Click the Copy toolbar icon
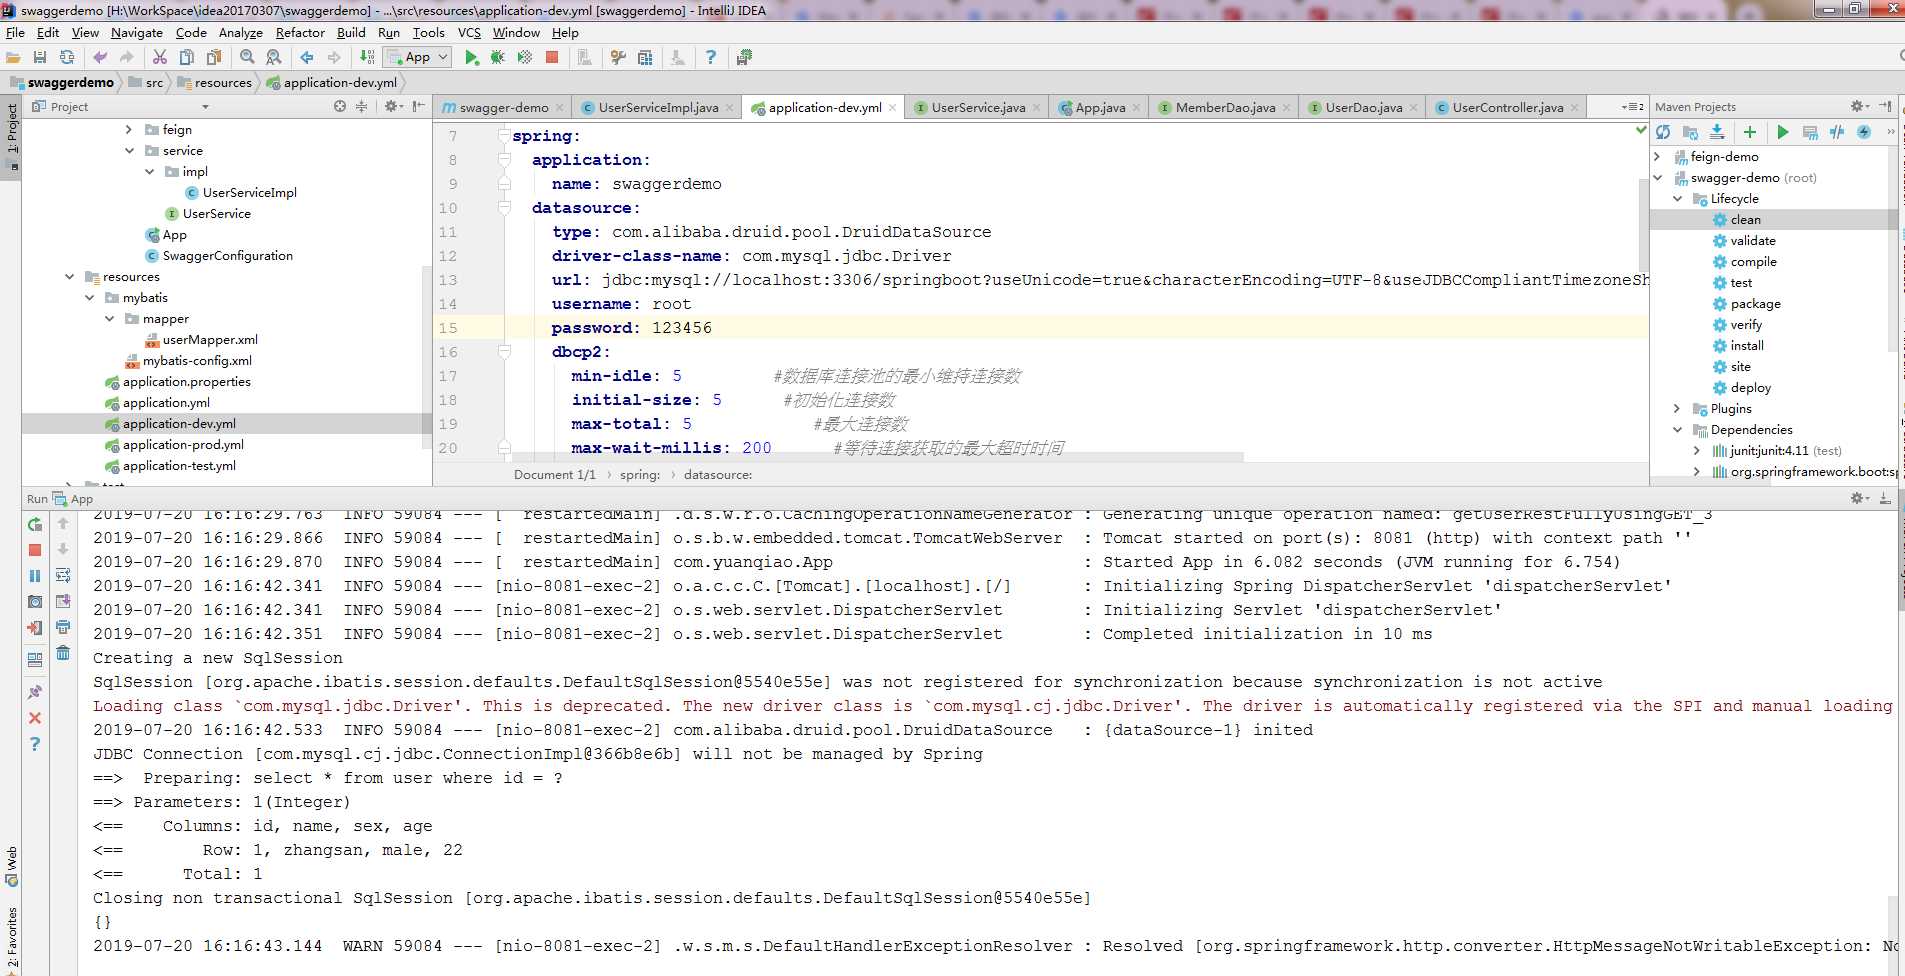 [187, 58]
